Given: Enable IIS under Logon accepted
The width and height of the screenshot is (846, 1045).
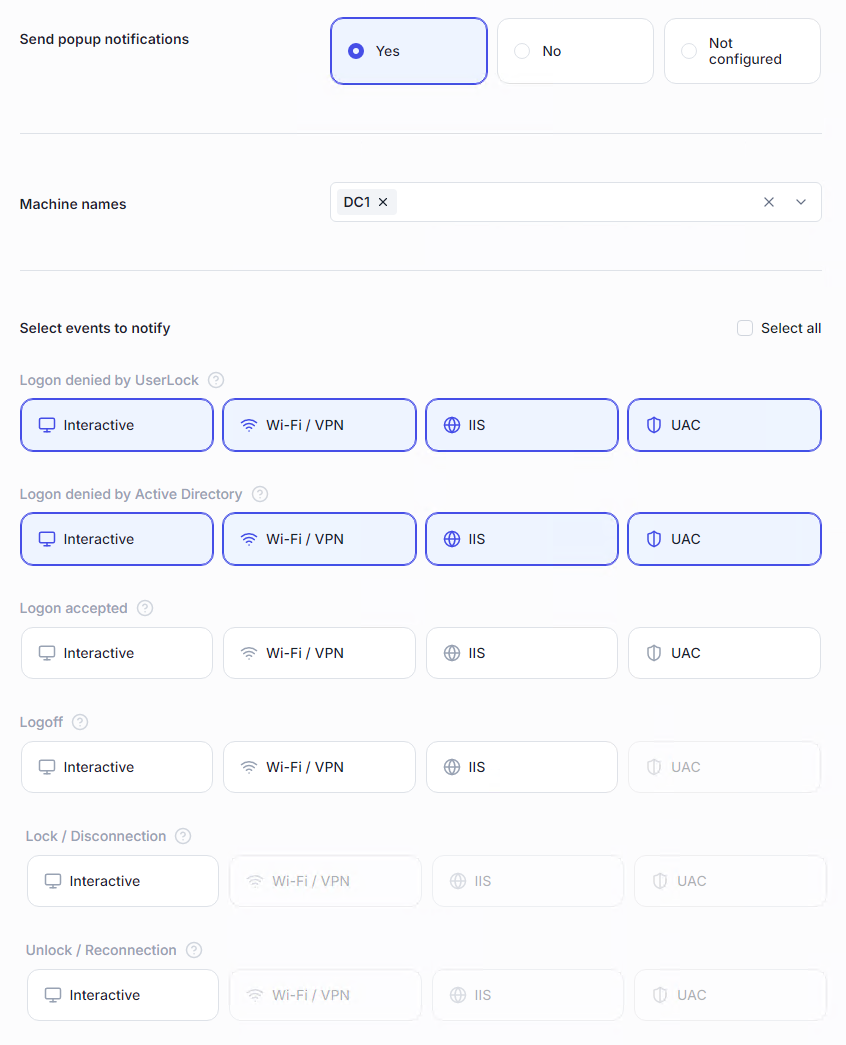Looking at the screenshot, I should point(521,653).
